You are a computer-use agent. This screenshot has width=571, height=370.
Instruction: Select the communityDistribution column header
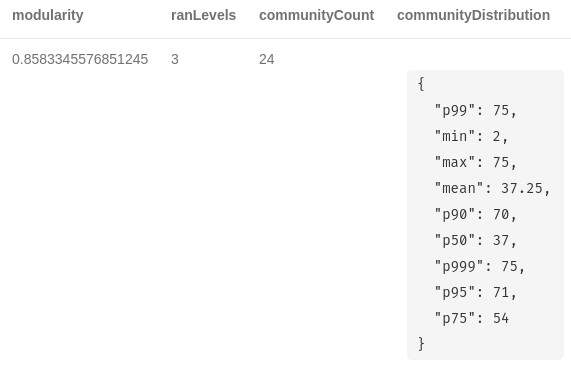(x=473, y=15)
